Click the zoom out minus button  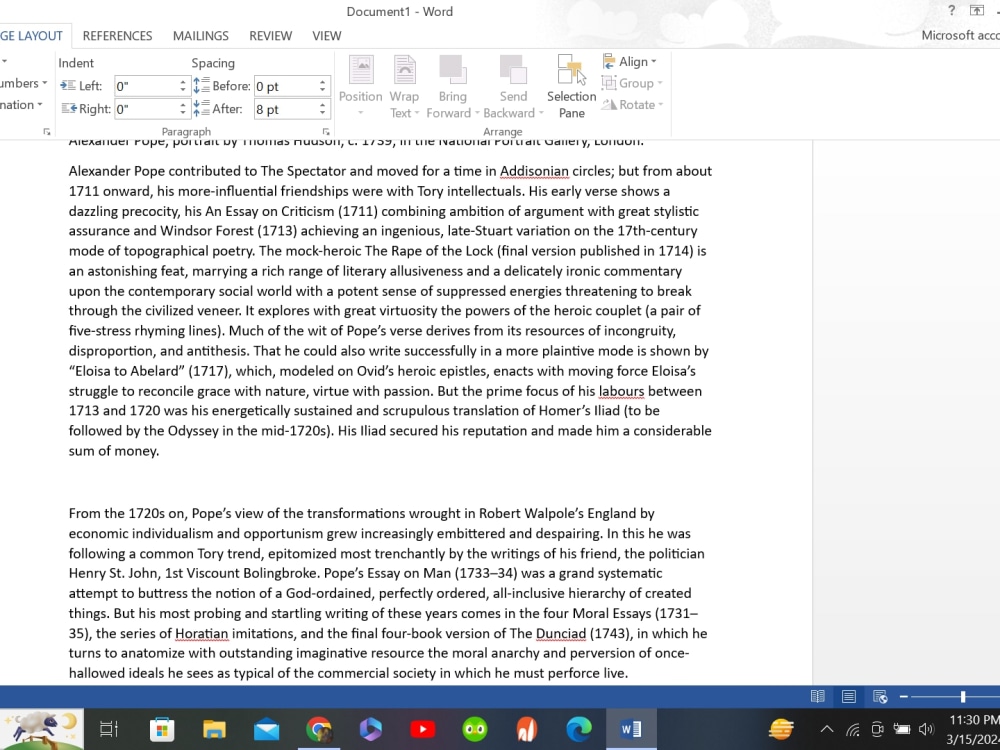pos(904,696)
